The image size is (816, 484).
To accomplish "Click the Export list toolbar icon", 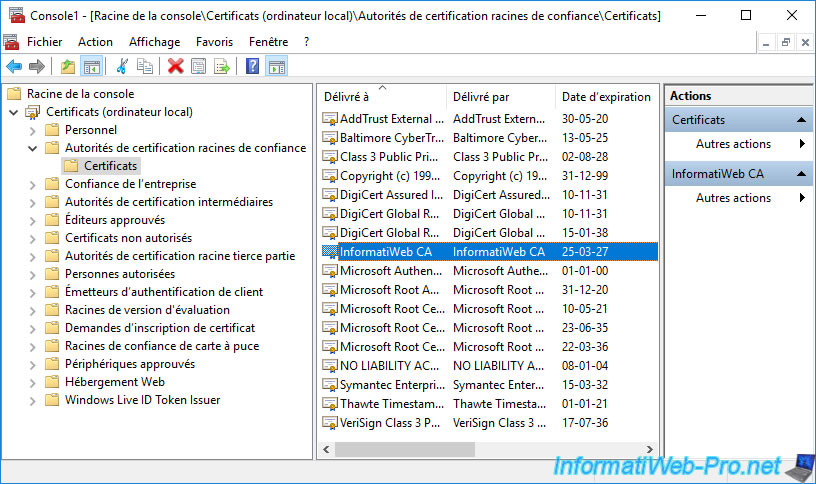I will 222,67.
